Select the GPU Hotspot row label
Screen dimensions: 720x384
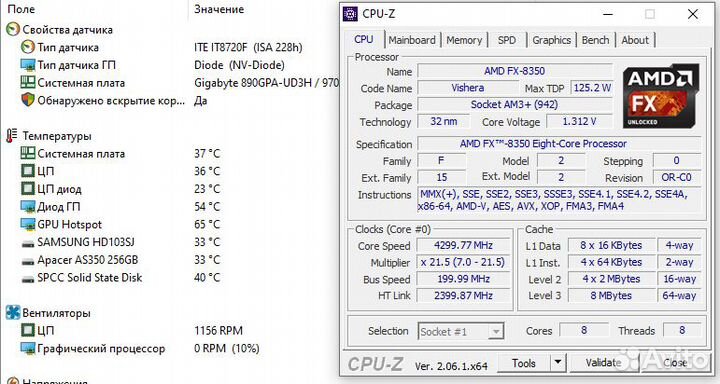pos(70,225)
